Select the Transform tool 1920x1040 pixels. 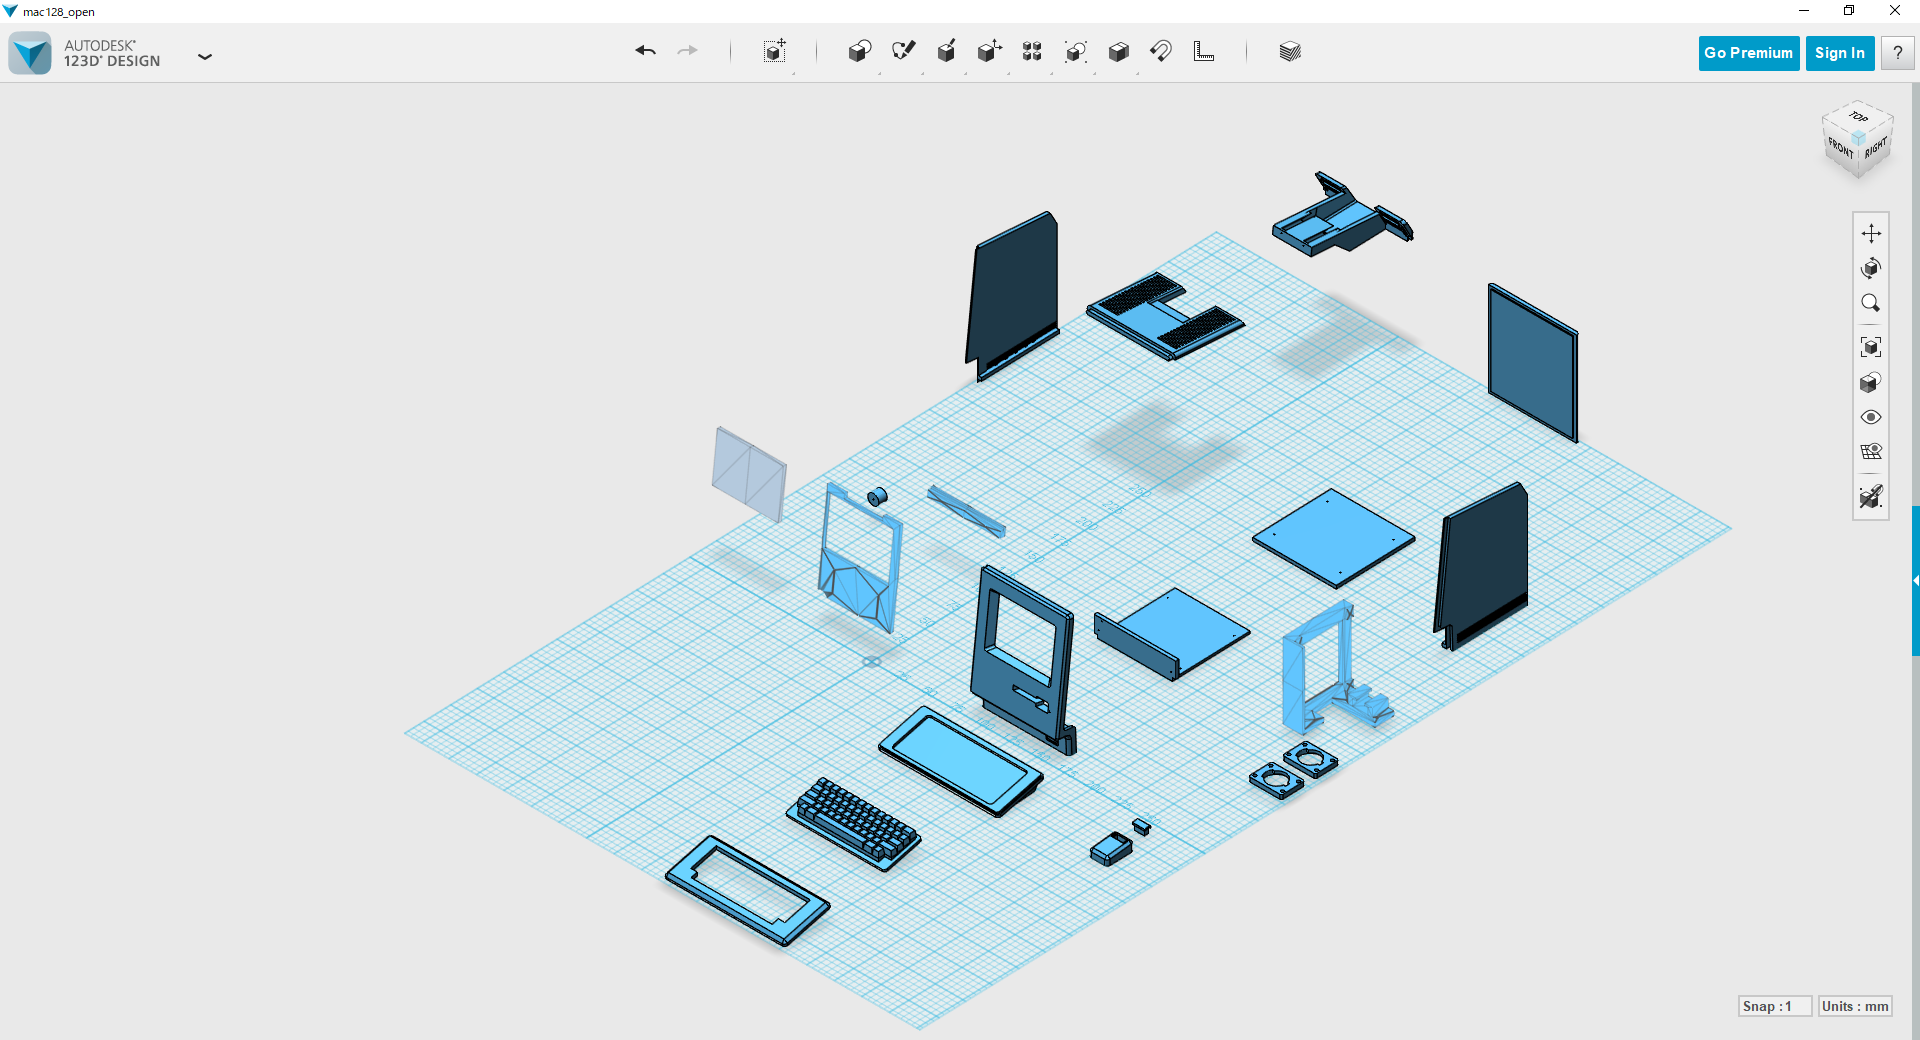[775, 52]
